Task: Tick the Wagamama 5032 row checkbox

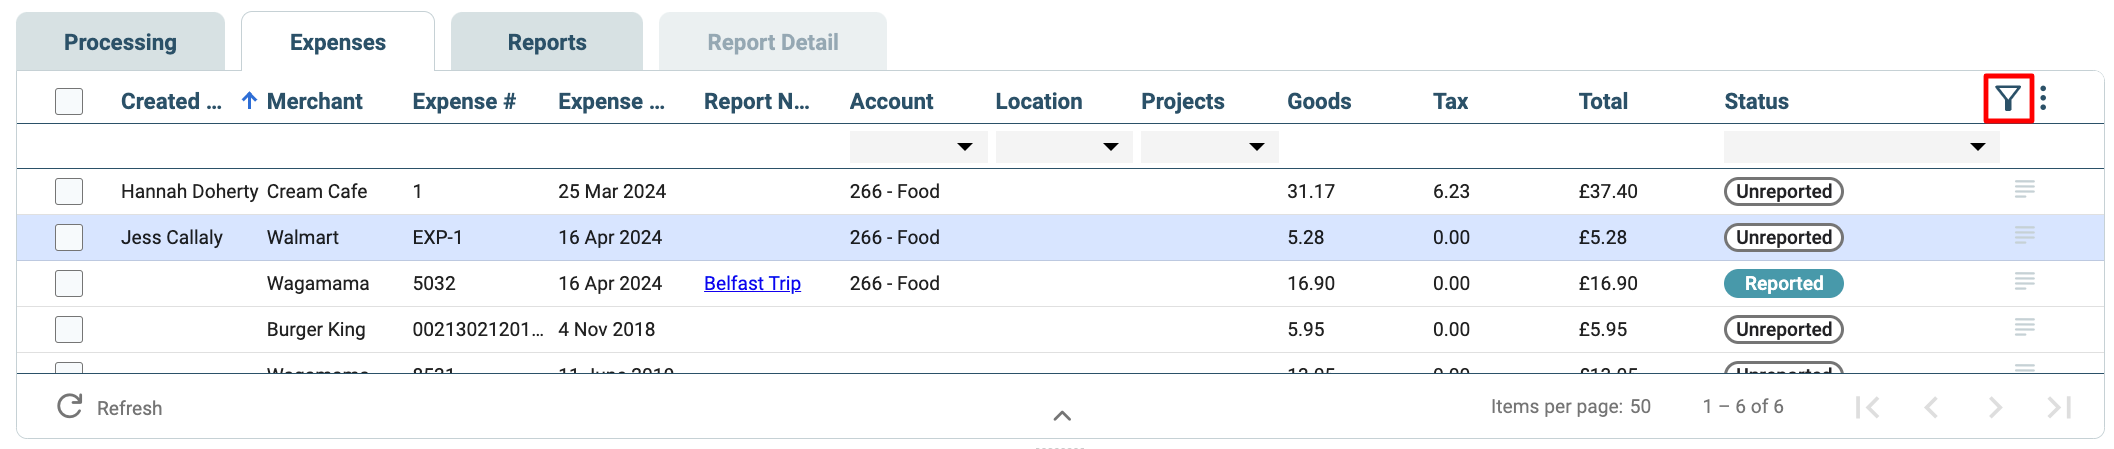Action: pos(69,283)
